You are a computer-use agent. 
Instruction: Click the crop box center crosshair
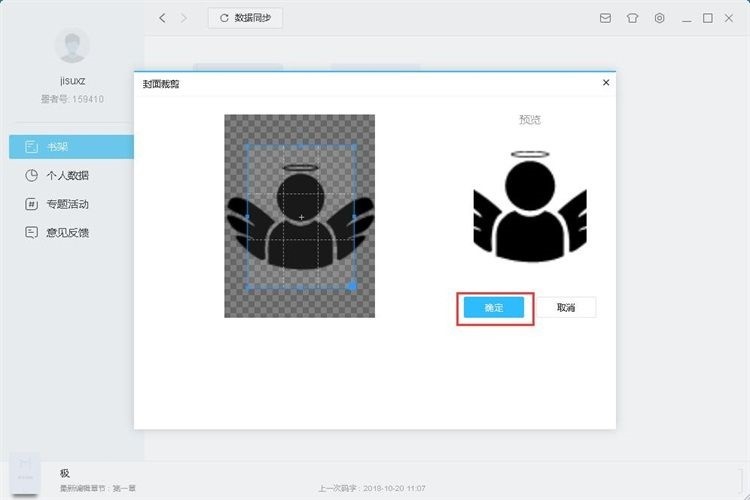301,217
